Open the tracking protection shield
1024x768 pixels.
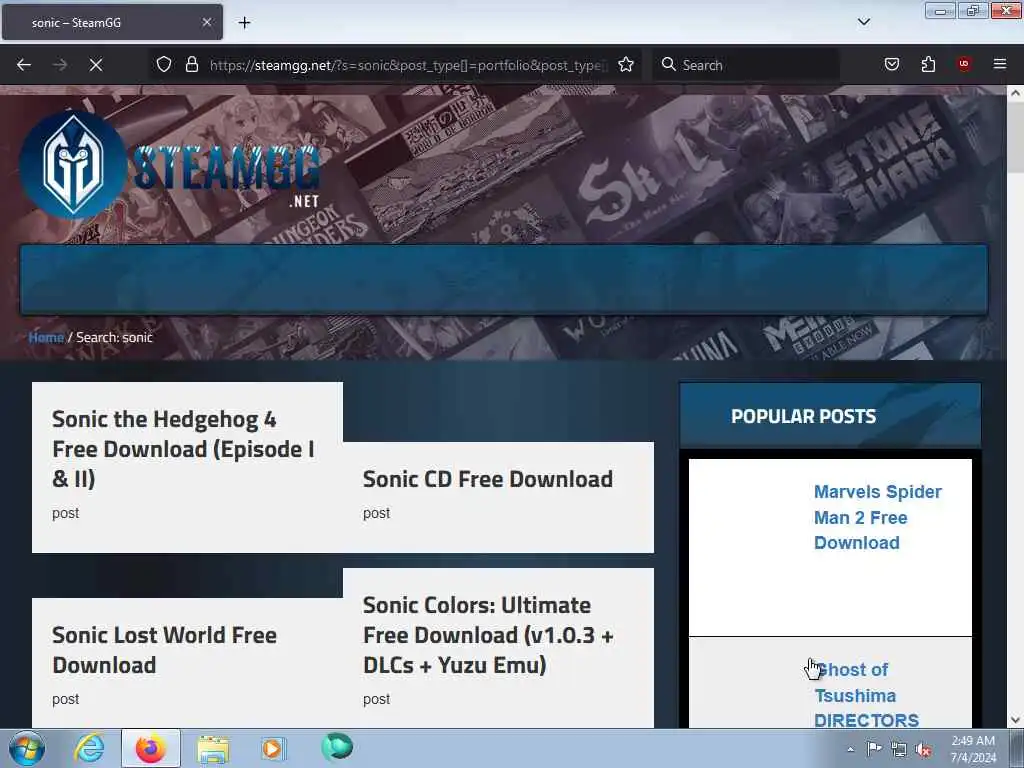[x=164, y=64]
